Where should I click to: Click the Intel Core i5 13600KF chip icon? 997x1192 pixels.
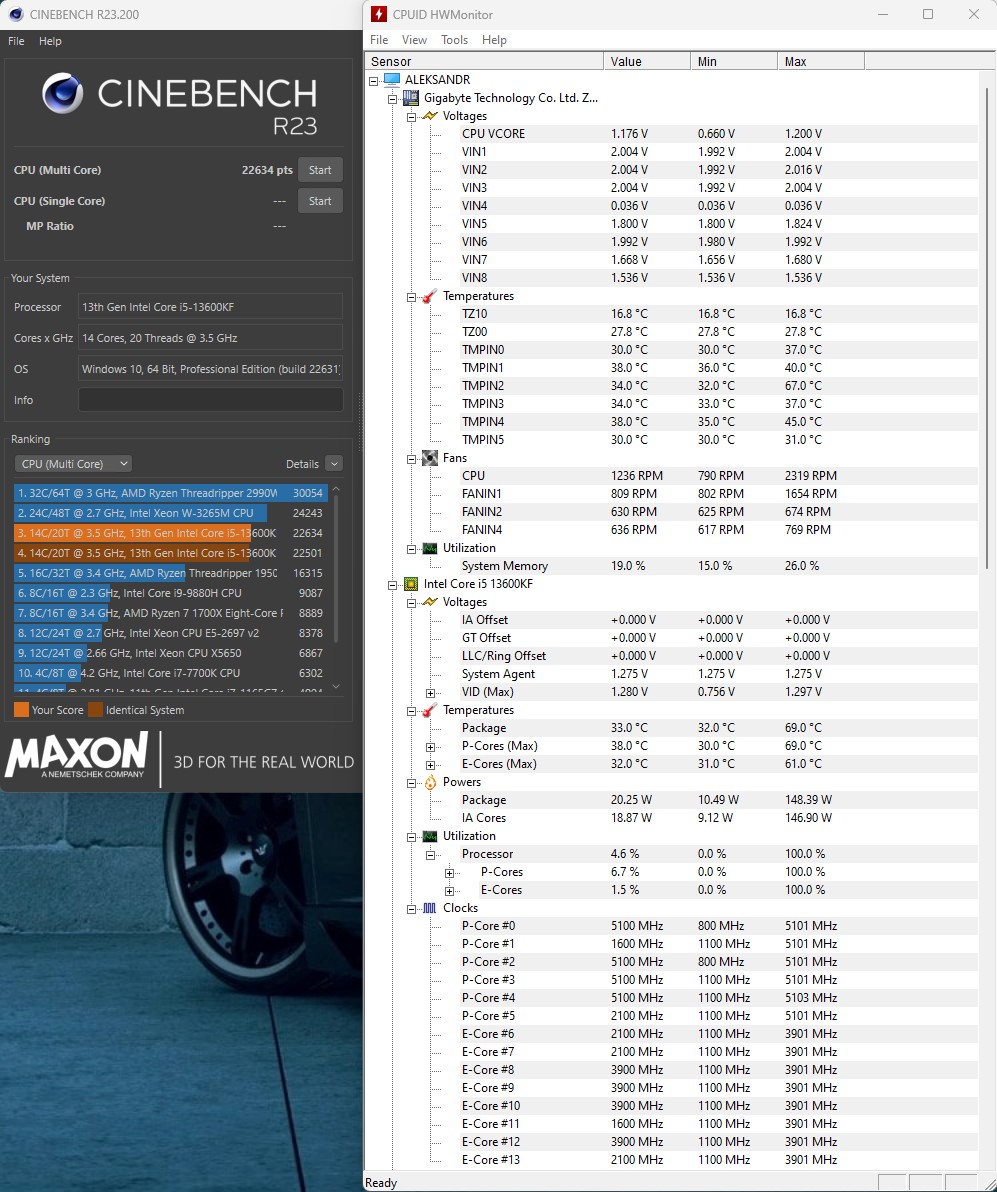click(411, 585)
